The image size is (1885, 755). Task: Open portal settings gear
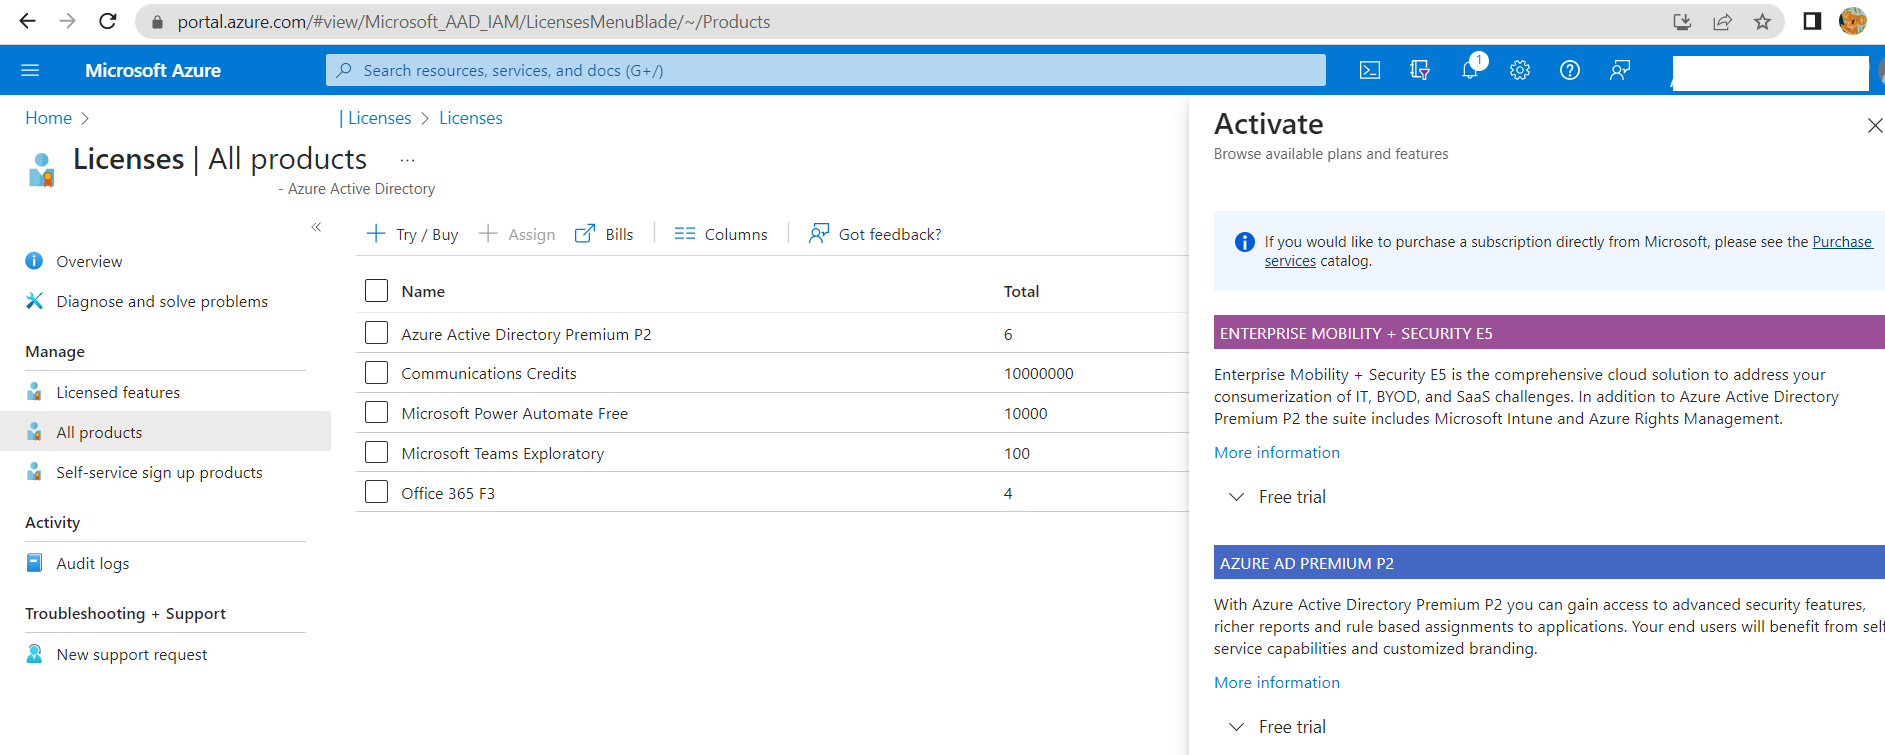(x=1520, y=70)
